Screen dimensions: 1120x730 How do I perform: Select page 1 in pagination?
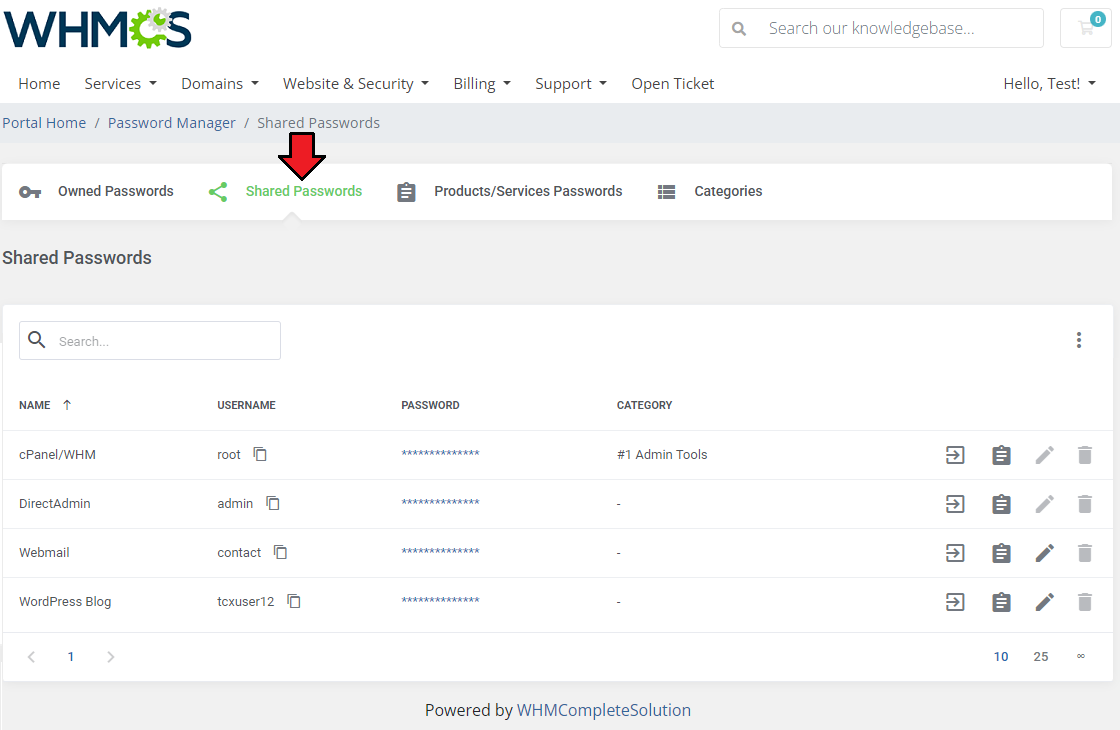[71, 656]
